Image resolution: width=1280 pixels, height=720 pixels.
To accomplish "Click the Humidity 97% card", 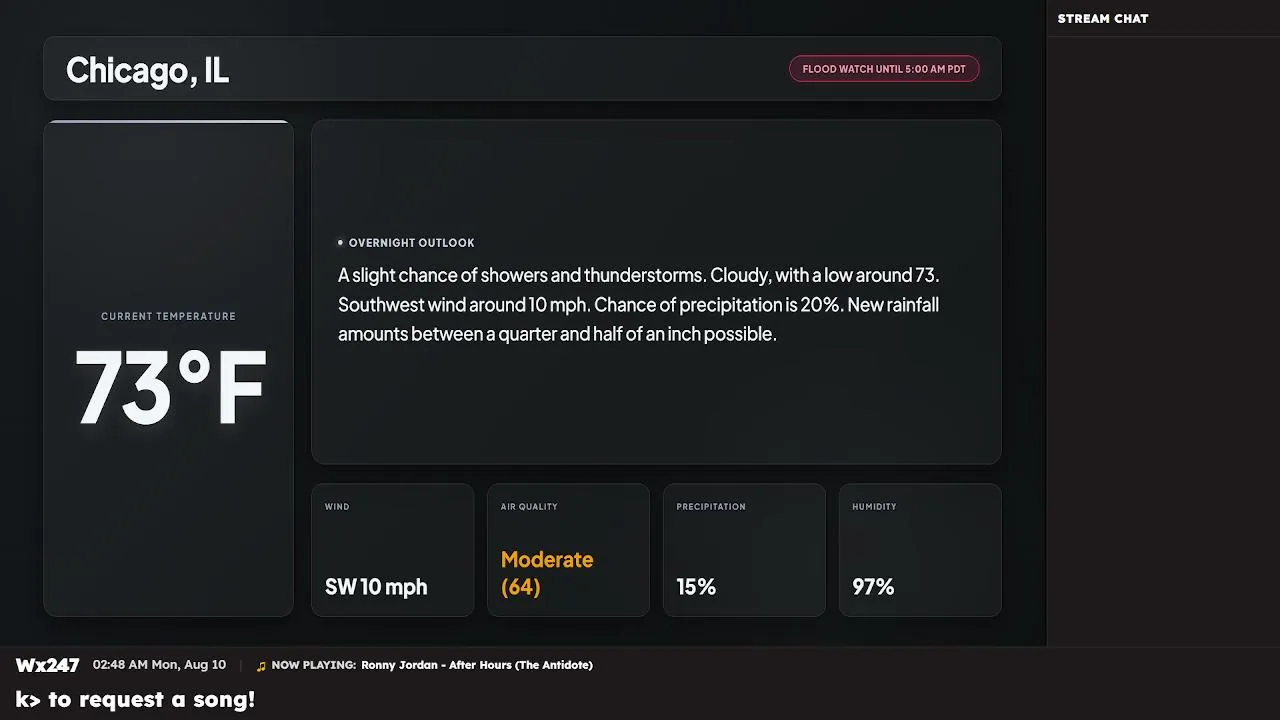I will point(920,550).
